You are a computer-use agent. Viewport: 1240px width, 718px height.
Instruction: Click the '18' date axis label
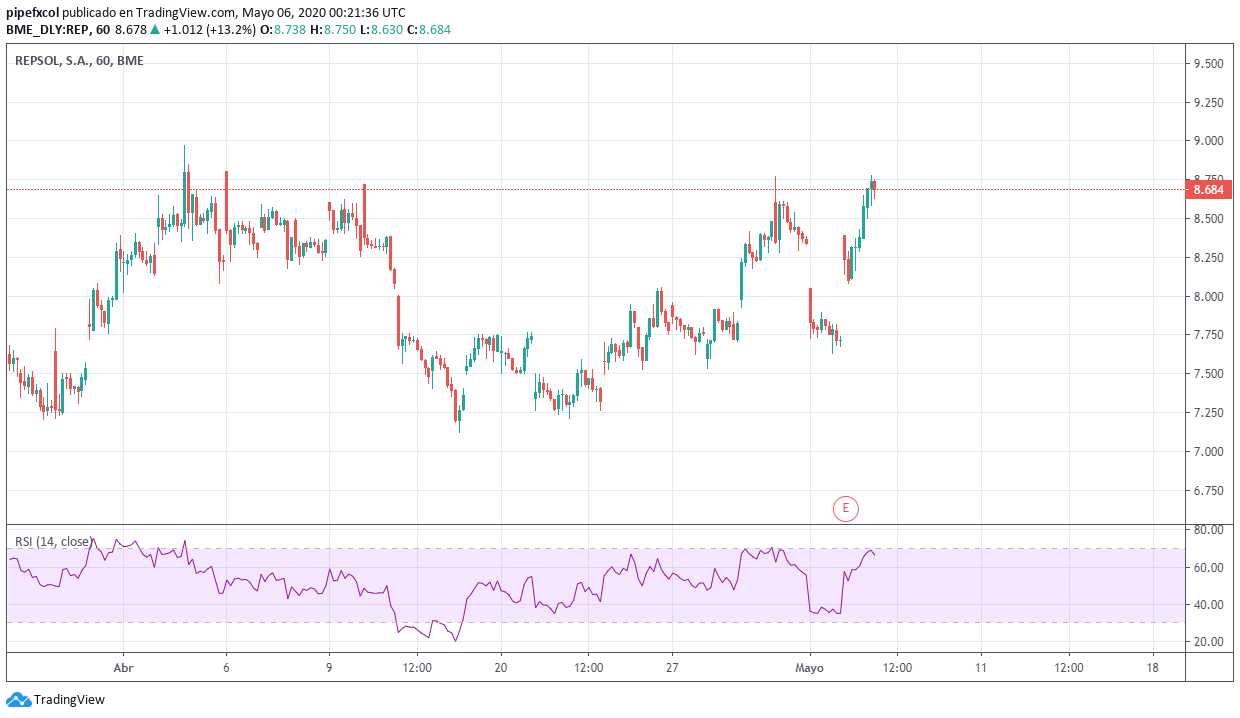point(1153,667)
